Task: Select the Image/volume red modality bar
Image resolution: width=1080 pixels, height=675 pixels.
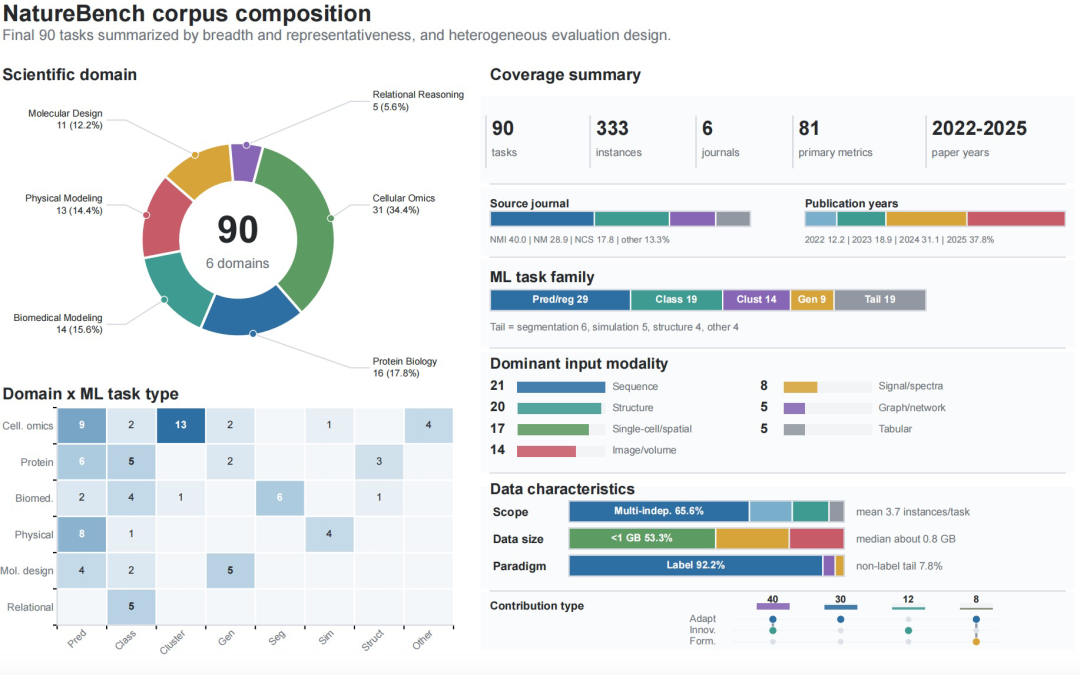Action: click(x=546, y=451)
